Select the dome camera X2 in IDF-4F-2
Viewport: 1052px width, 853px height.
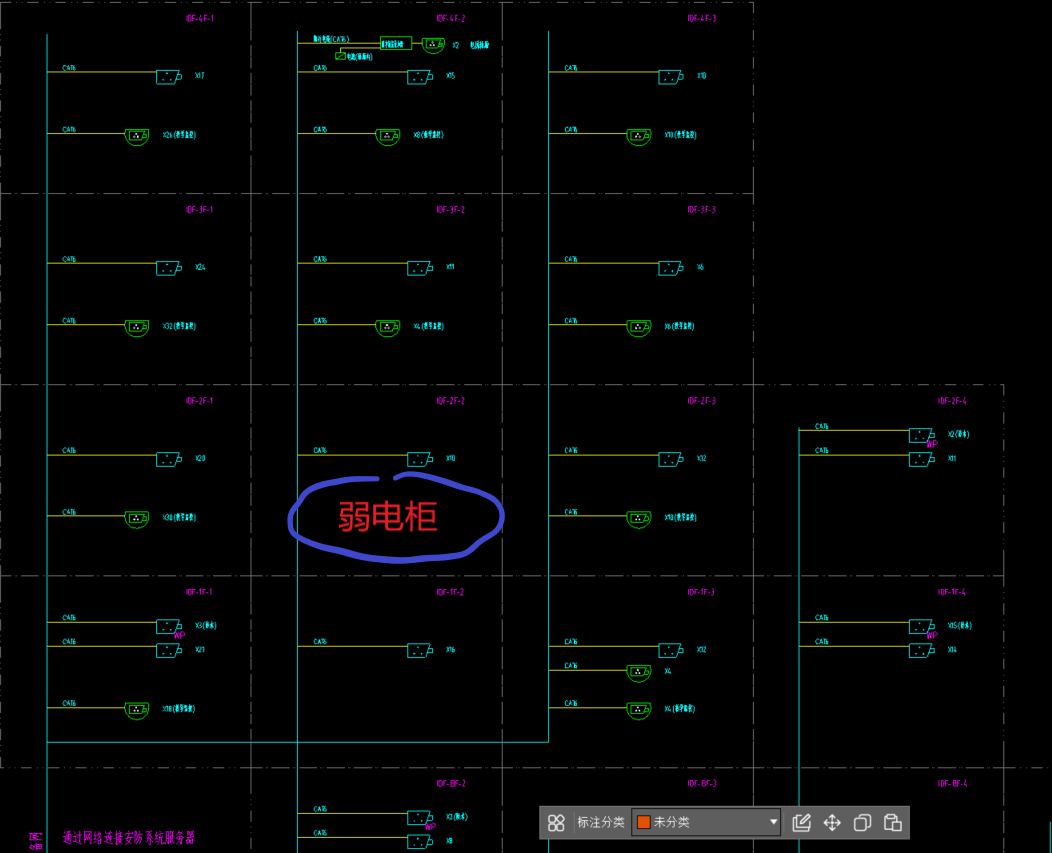pyautogui.click(x=433, y=46)
